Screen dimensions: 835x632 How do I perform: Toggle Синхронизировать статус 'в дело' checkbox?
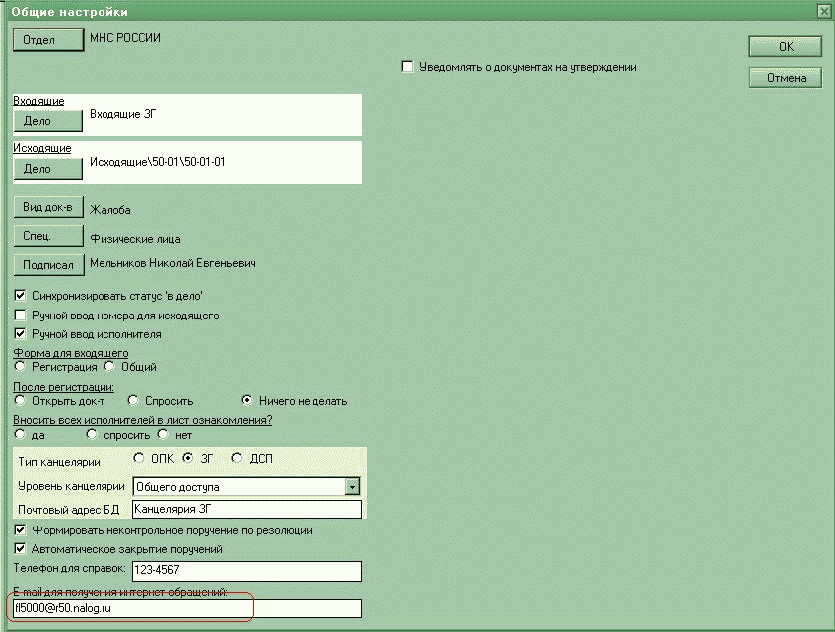click(21, 296)
